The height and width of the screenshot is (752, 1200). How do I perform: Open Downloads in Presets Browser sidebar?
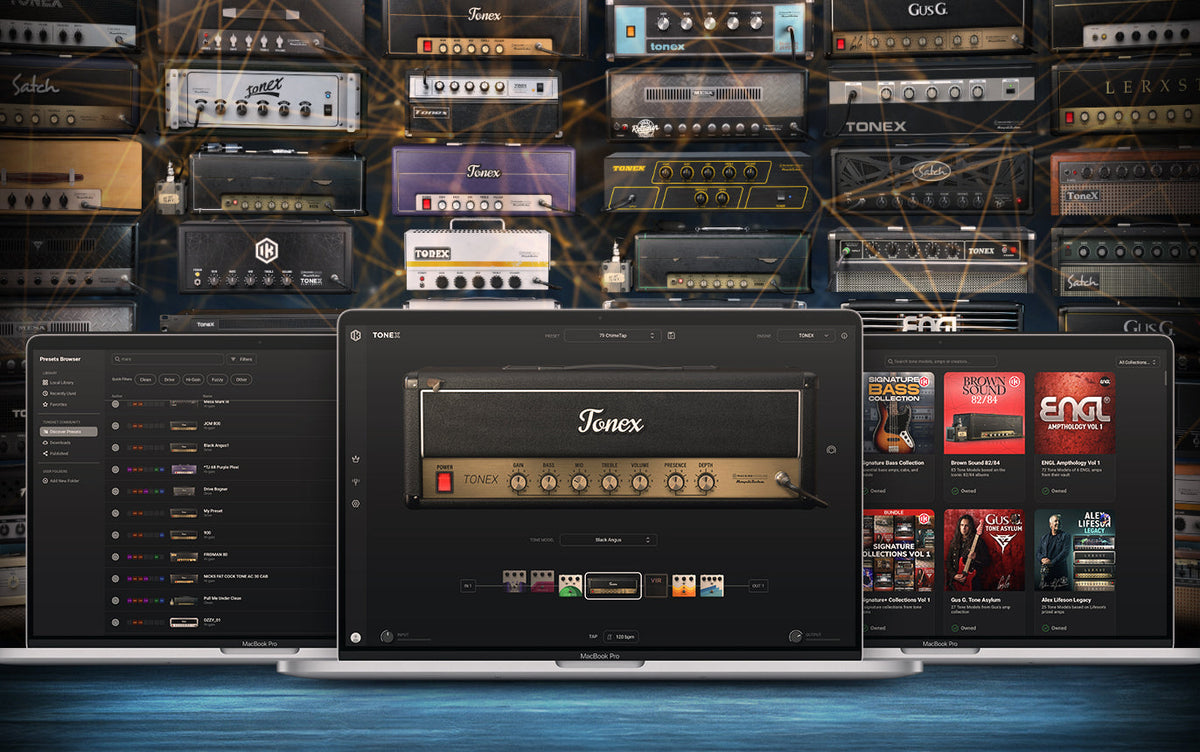pos(56,442)
